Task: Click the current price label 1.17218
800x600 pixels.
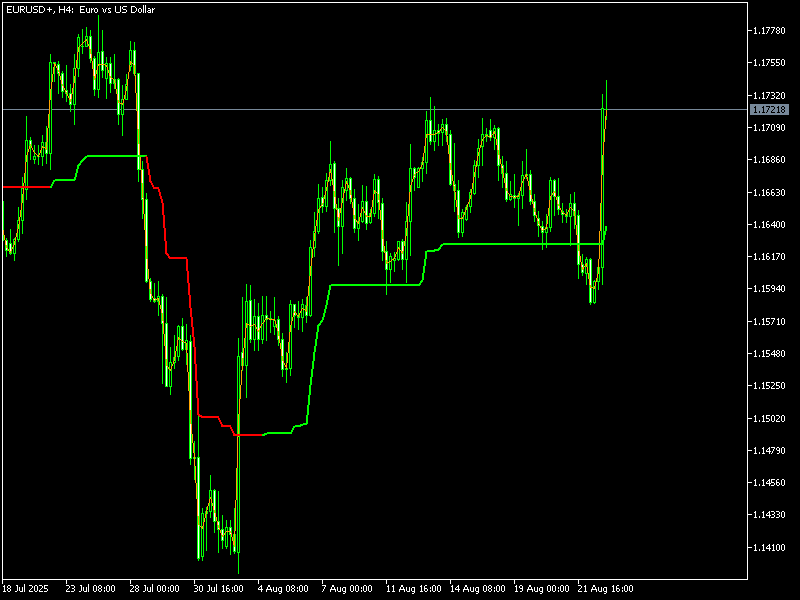Action: [x=769, y=110]
